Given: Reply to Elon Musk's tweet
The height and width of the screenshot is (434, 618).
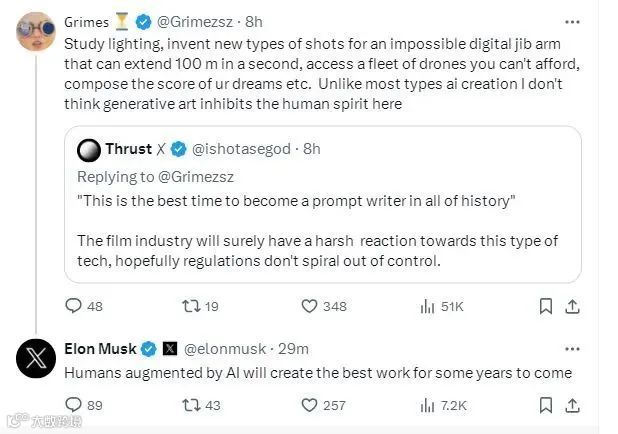Looking at the screenshot, I should [73, 404].
